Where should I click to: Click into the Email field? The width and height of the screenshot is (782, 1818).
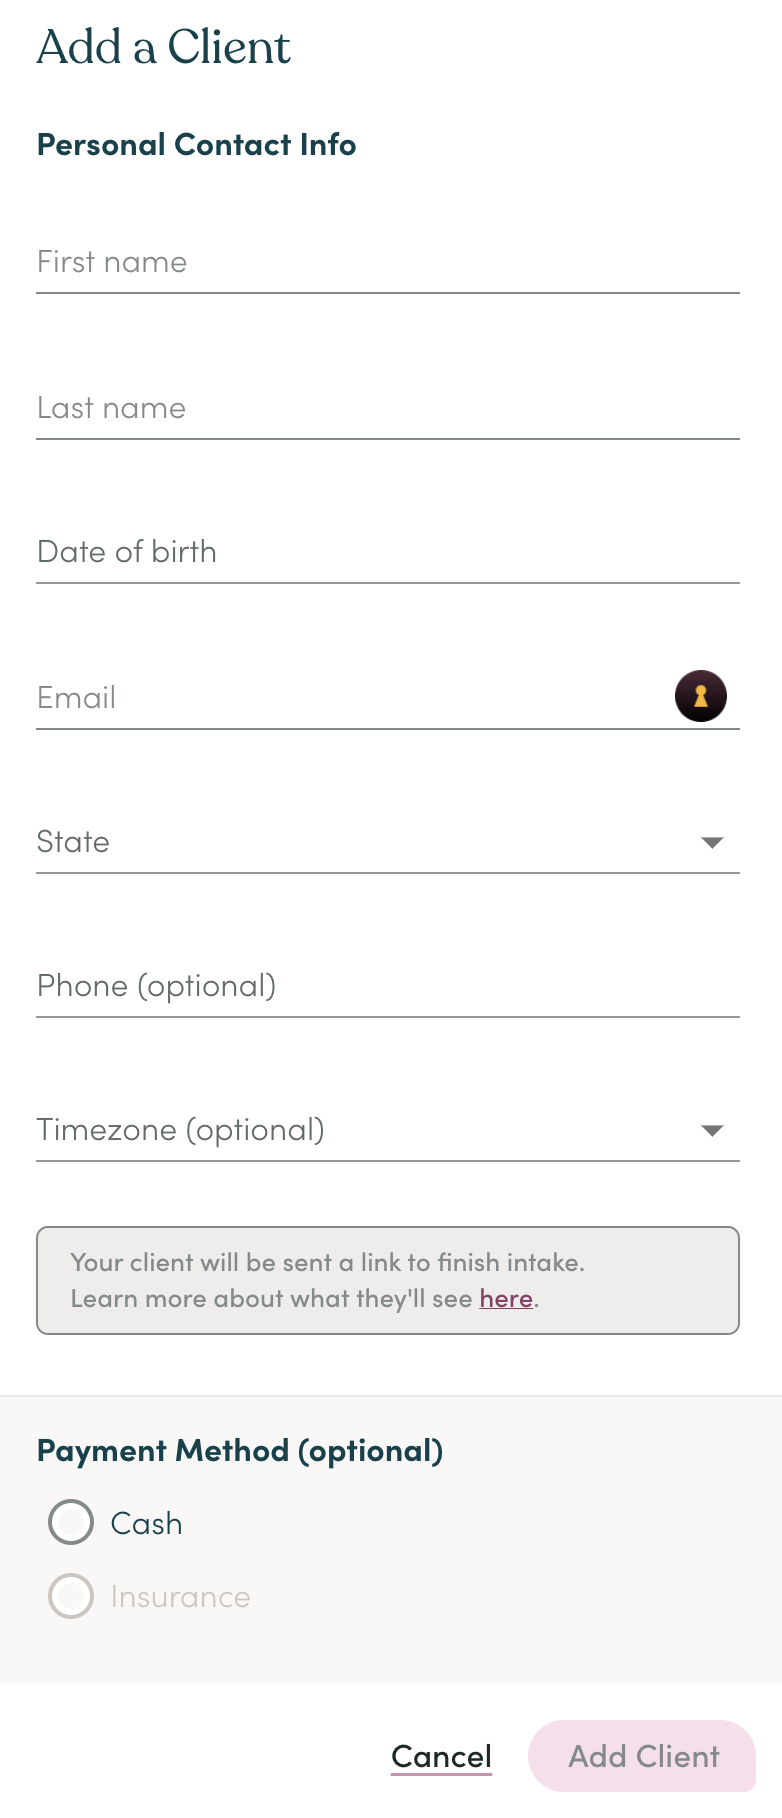tap(355, 698)
